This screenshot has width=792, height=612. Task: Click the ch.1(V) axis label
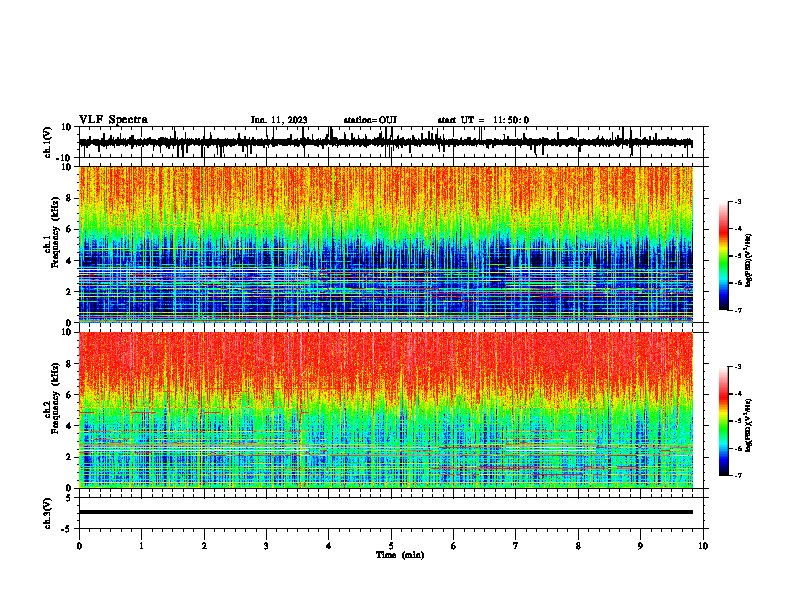[48, 142]
